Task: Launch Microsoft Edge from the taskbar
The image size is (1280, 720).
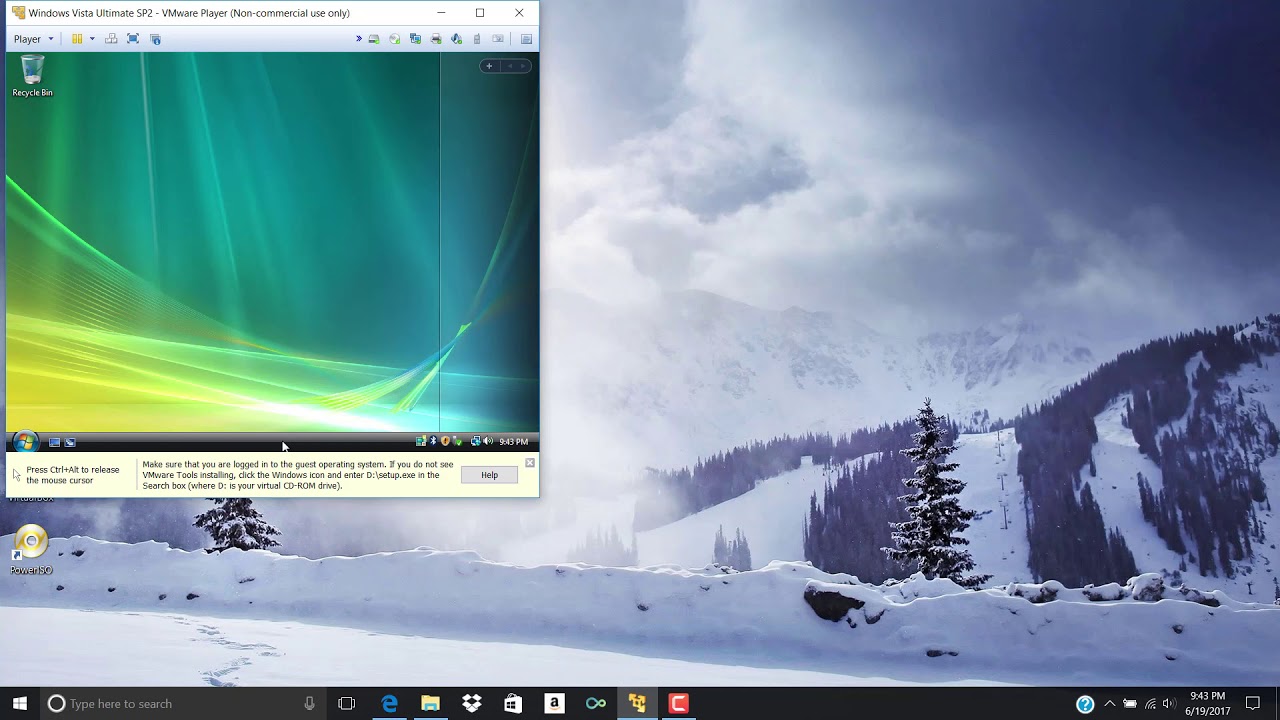Action: [x=389, y=703]
